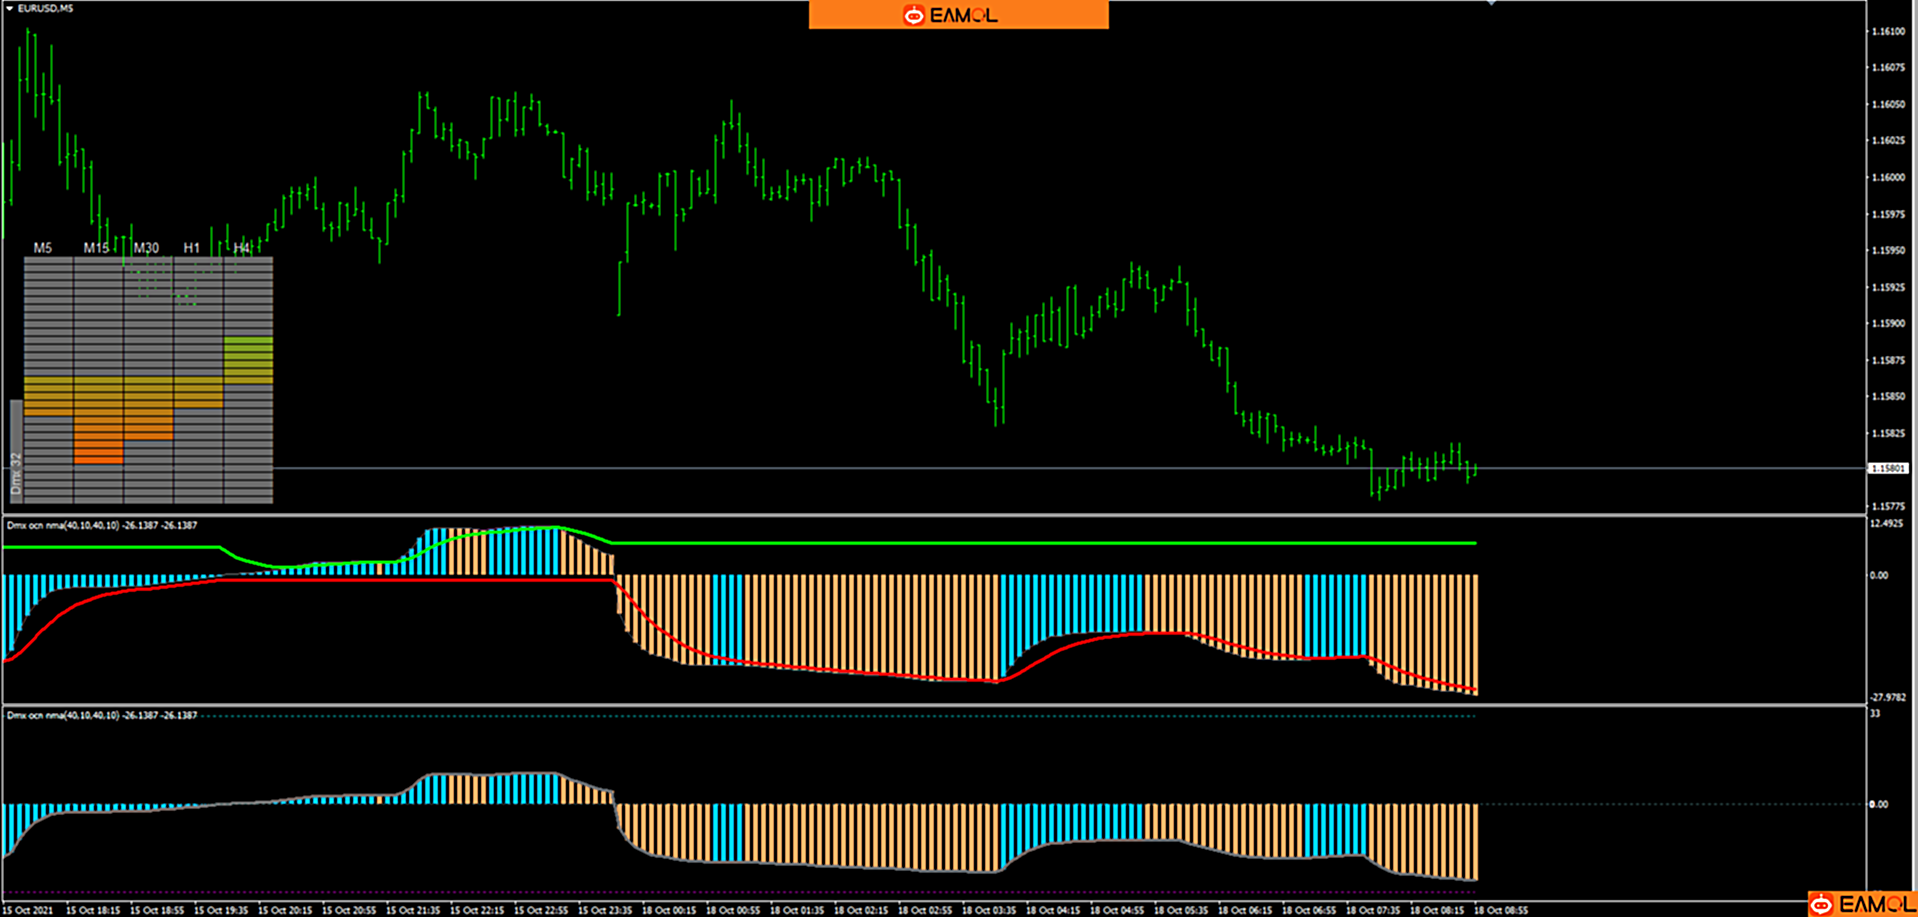Click price level 1.15875 on the axis
Image resolution: width=1918 pixels, height=917 pixels.
(x=1888, y=360)
